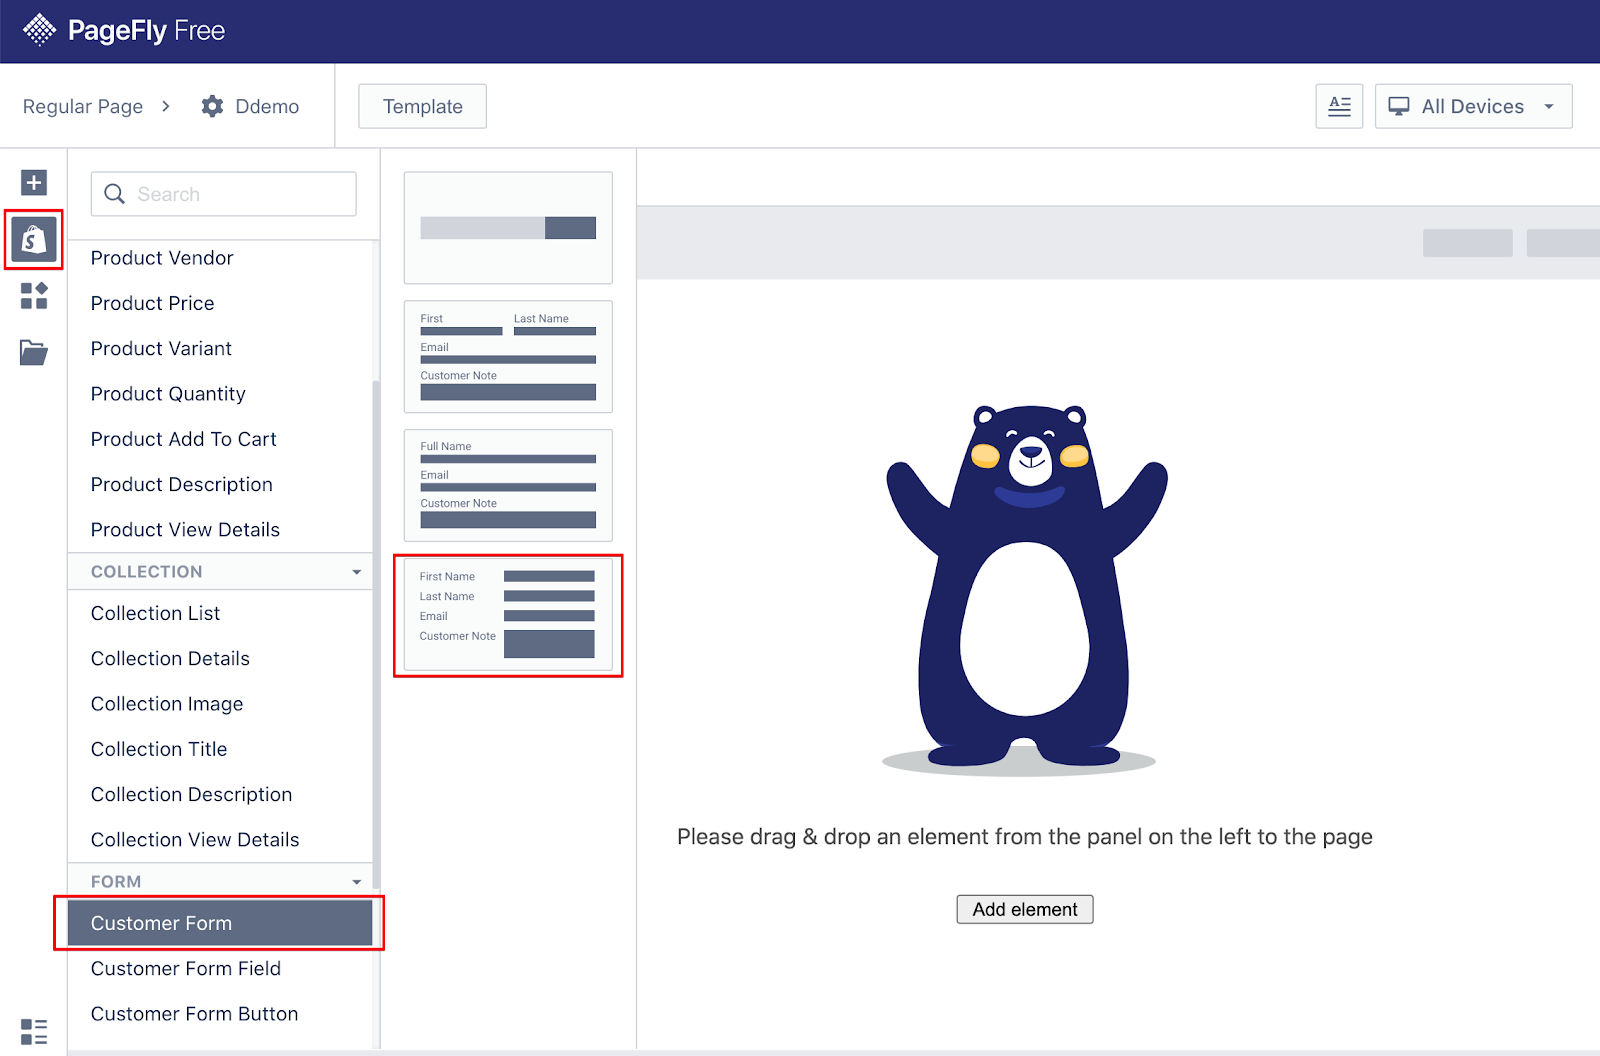Collapse the COLLECTION section

click(356, 571)
